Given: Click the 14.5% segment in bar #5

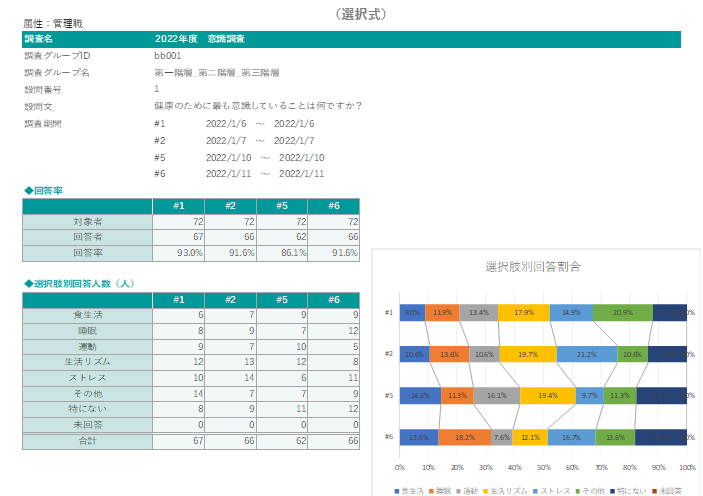Looking at the screenshot, I should pos(421,396).
